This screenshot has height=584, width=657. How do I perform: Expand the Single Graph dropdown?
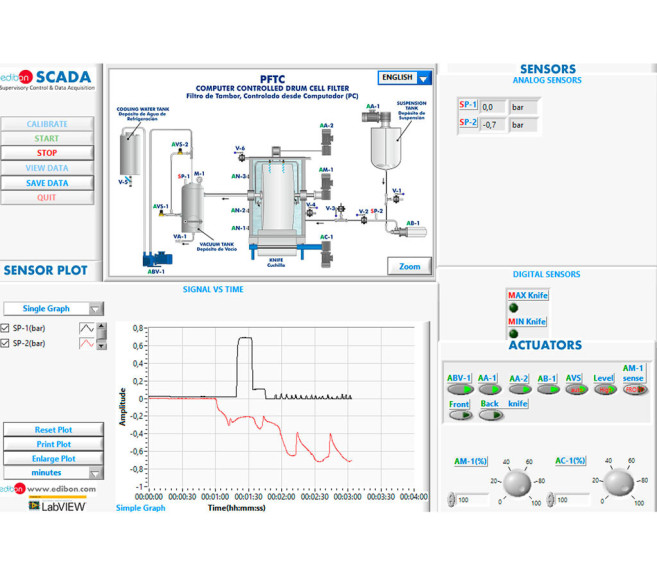coord(53,309)
